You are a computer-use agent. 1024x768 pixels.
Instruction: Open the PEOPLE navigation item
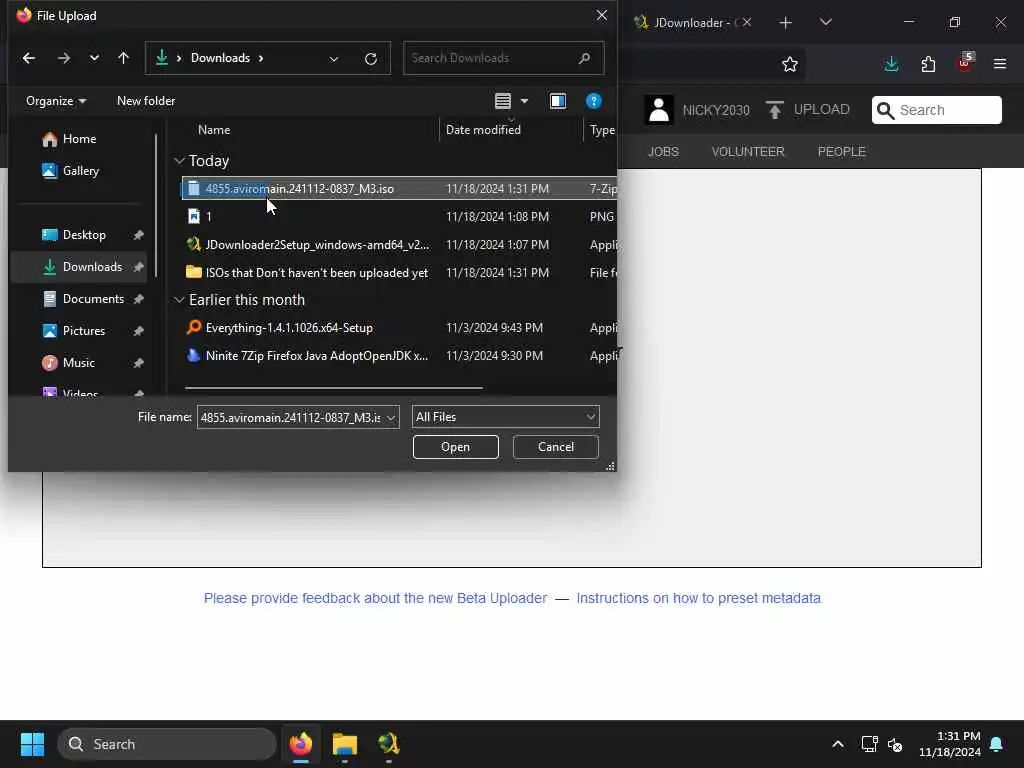coord(841,152)
